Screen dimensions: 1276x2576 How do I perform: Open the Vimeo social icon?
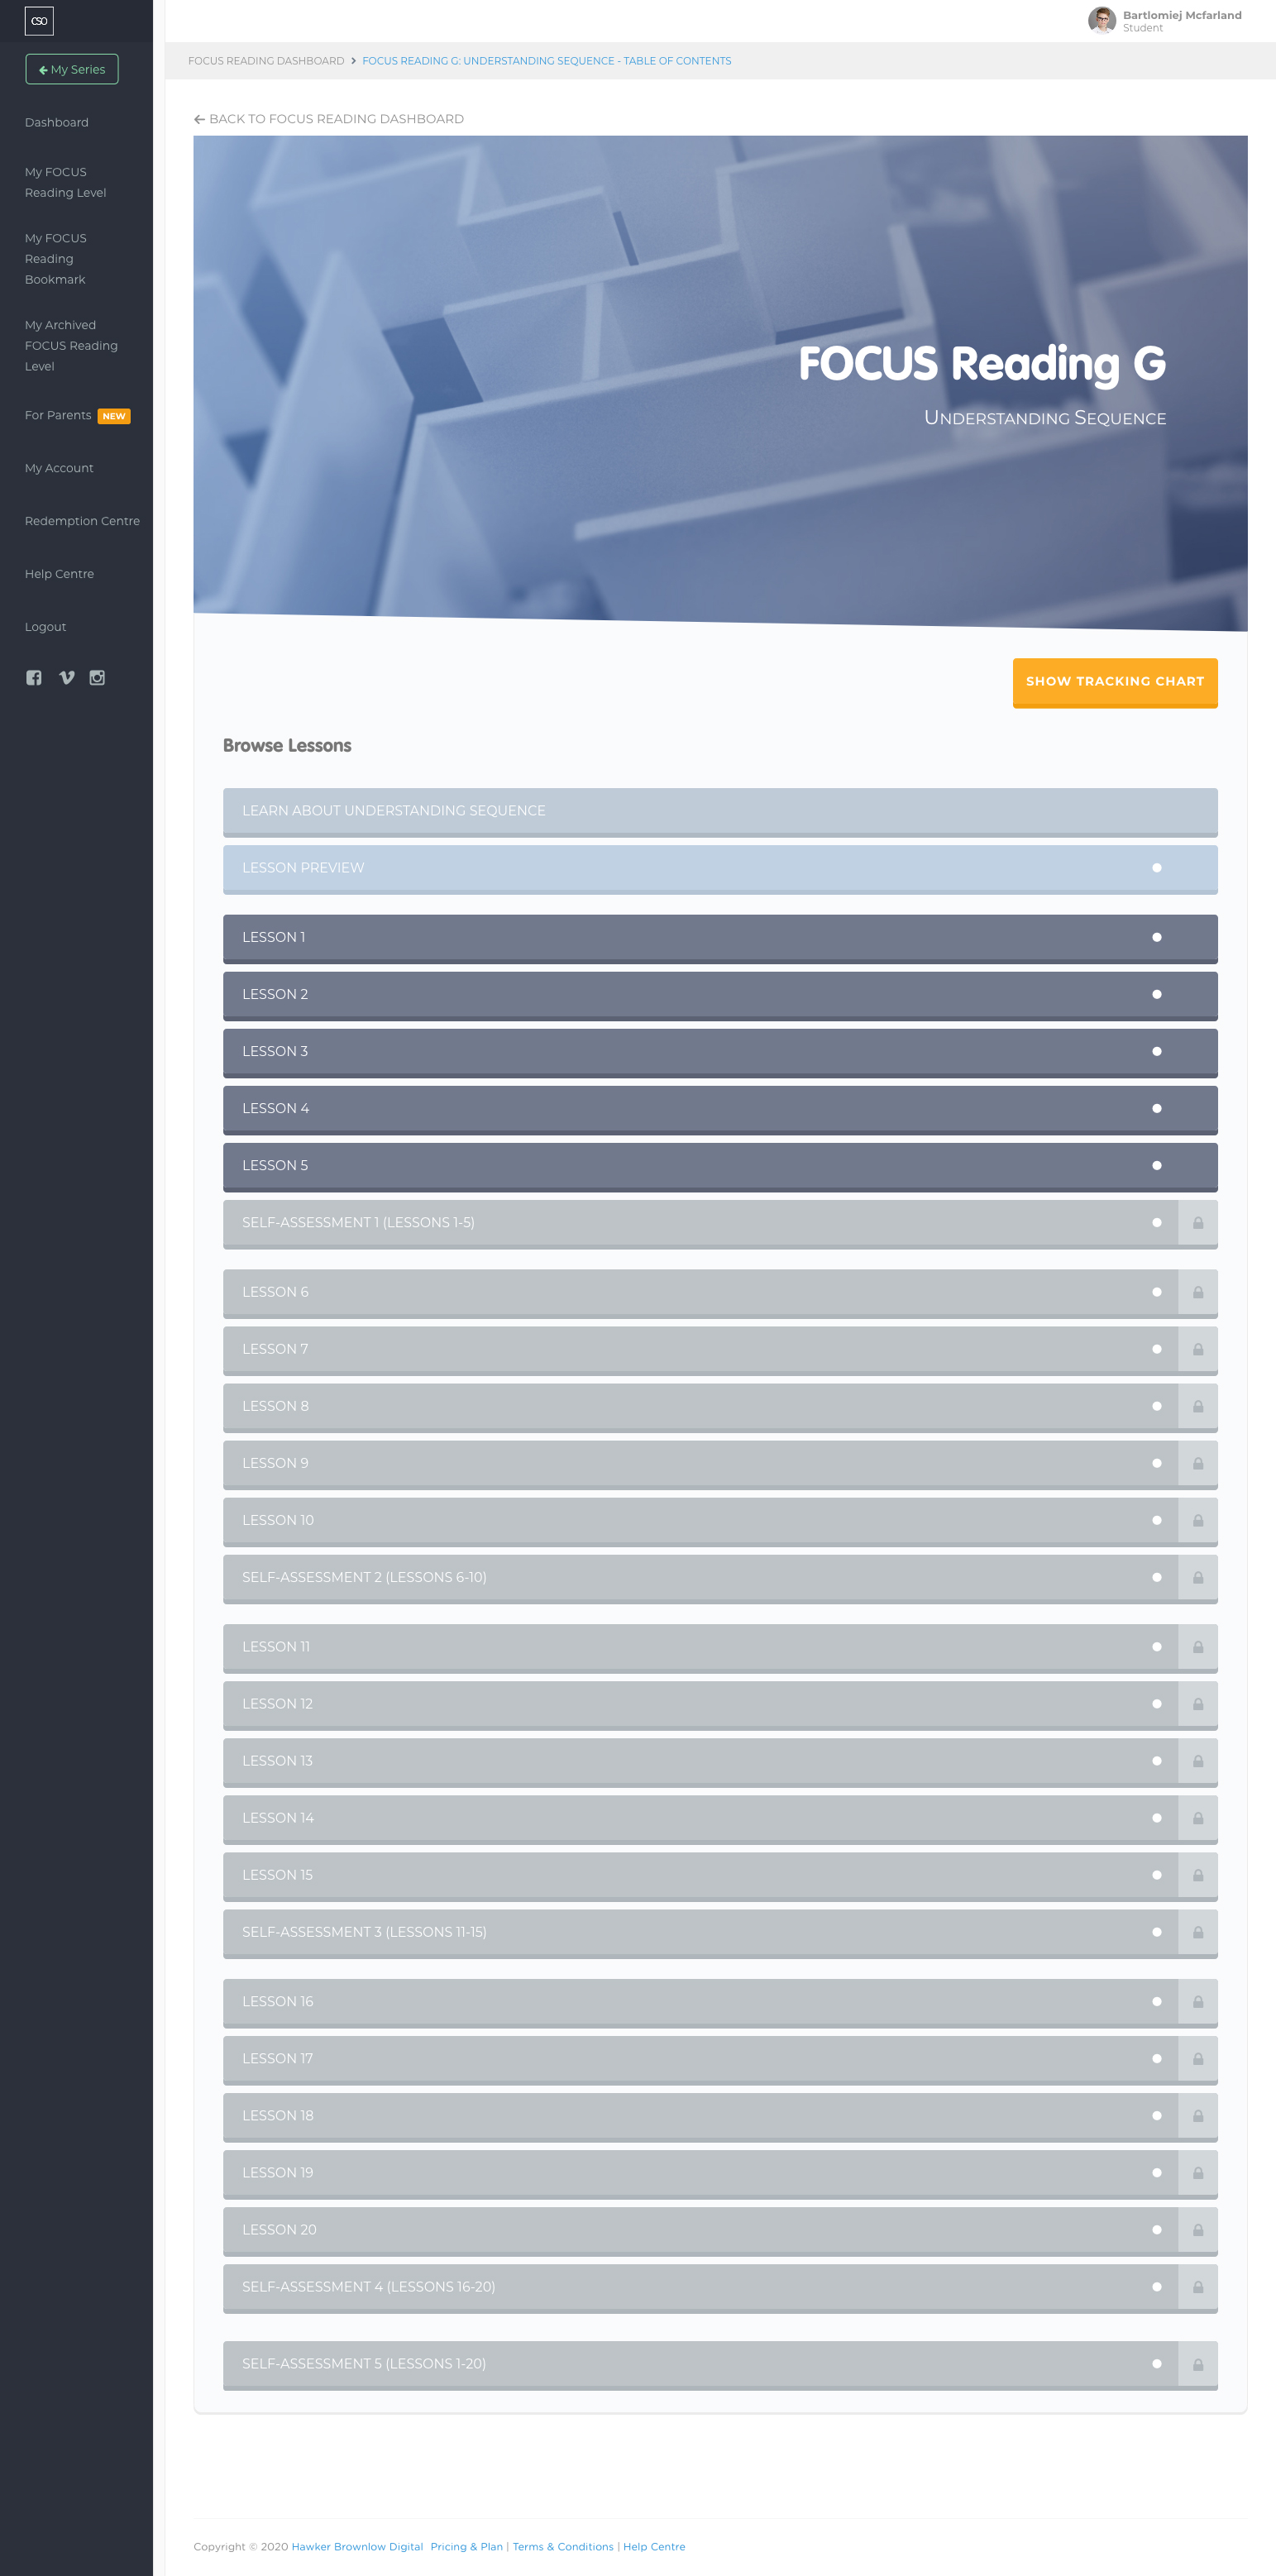pos(67,677)
